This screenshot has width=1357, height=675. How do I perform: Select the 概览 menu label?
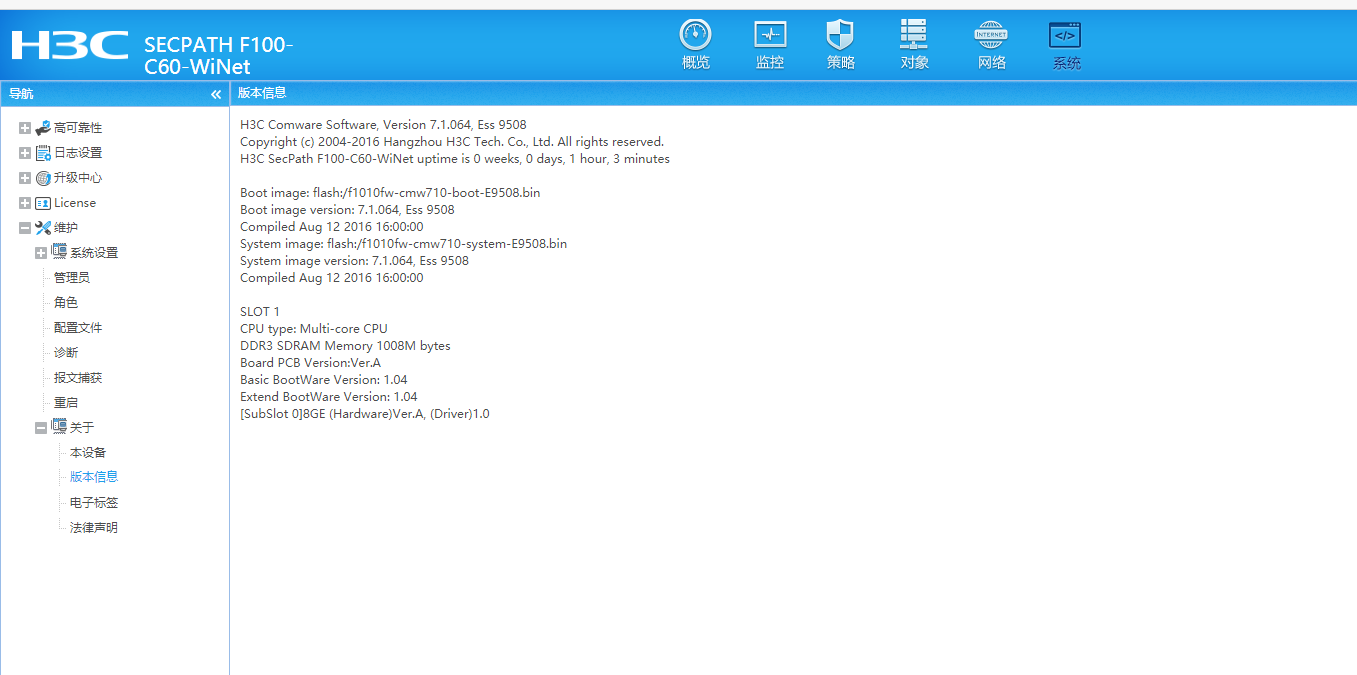pos(696,63)
